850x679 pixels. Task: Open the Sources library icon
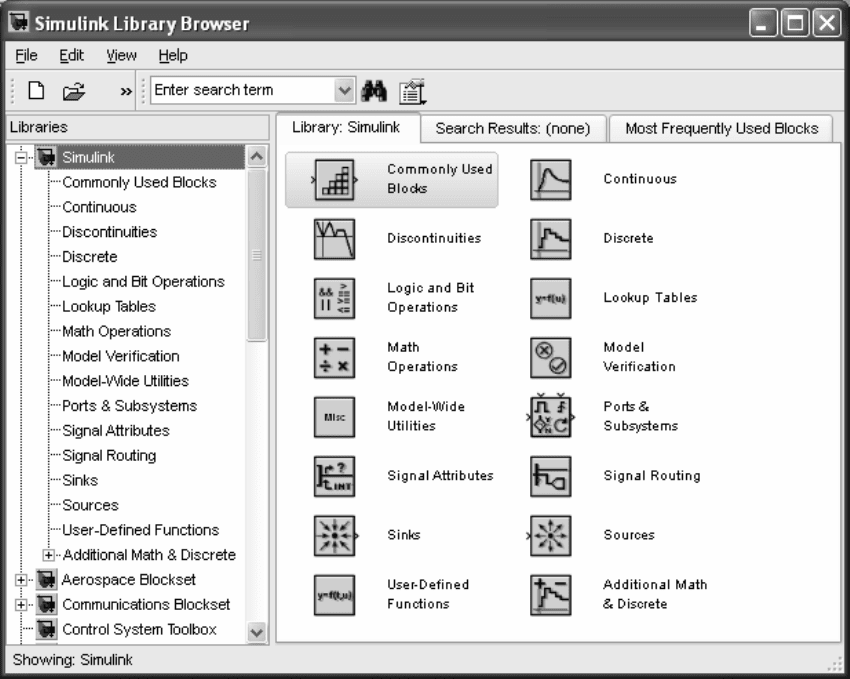[x=550, y=535]
